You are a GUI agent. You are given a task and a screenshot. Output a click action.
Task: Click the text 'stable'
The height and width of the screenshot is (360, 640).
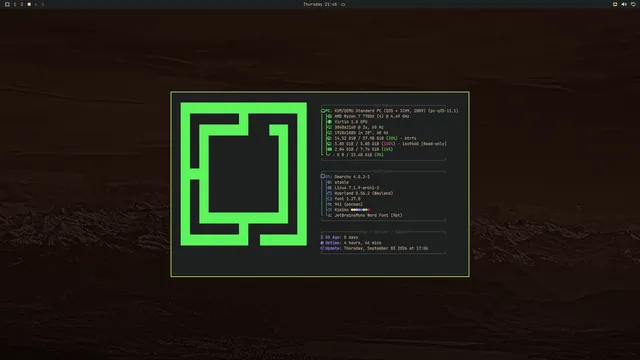point(342,182)
